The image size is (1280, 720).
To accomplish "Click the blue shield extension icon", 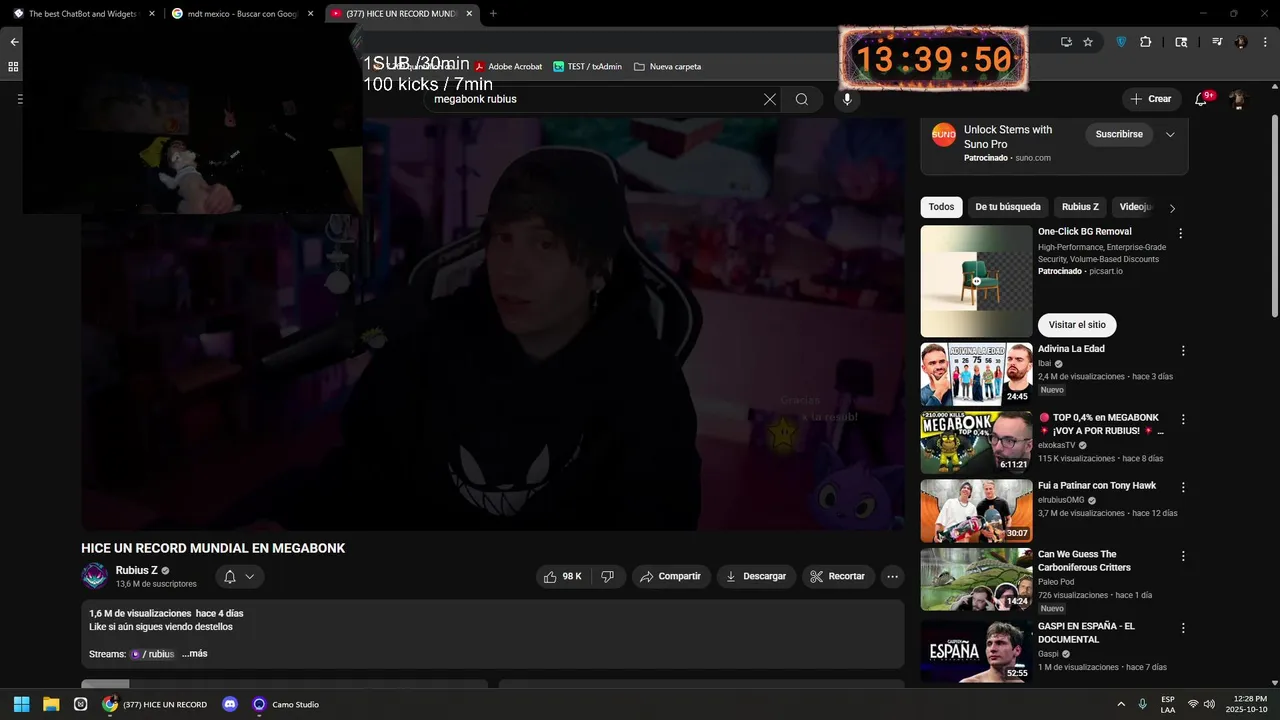I will [x=1121, y=42].
